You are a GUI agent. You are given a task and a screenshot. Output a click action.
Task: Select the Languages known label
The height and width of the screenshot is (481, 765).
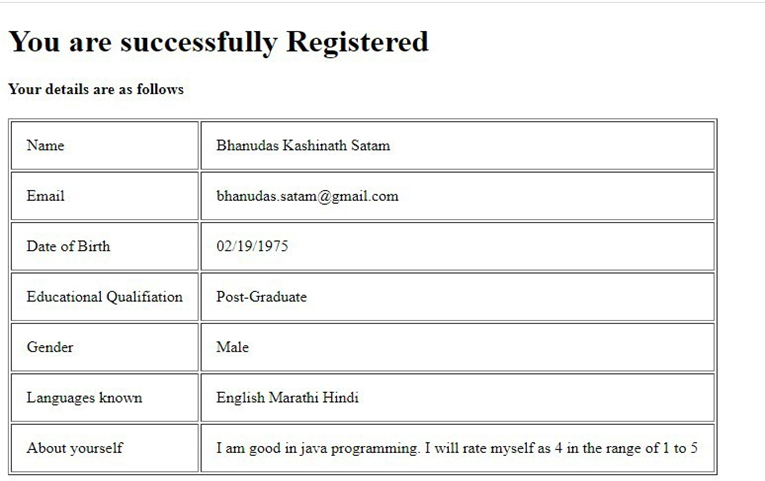tap(84, 398)
